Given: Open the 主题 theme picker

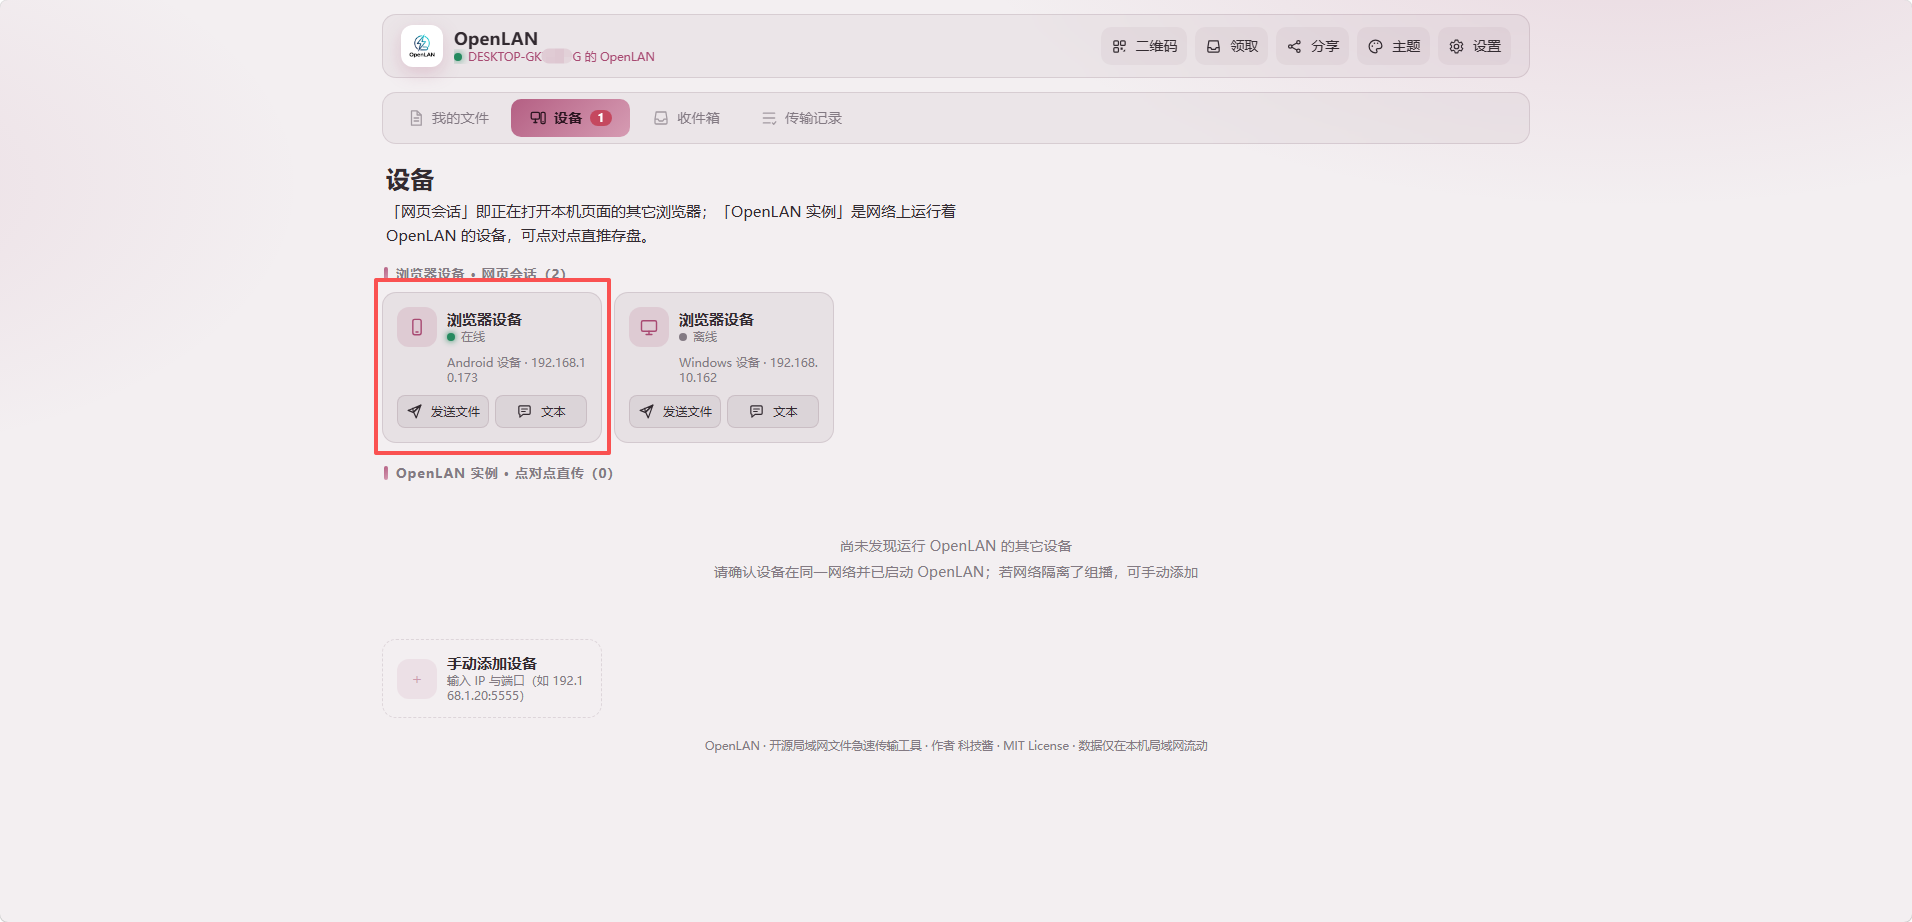Looking at the screenshot, I should (1394, 46).
